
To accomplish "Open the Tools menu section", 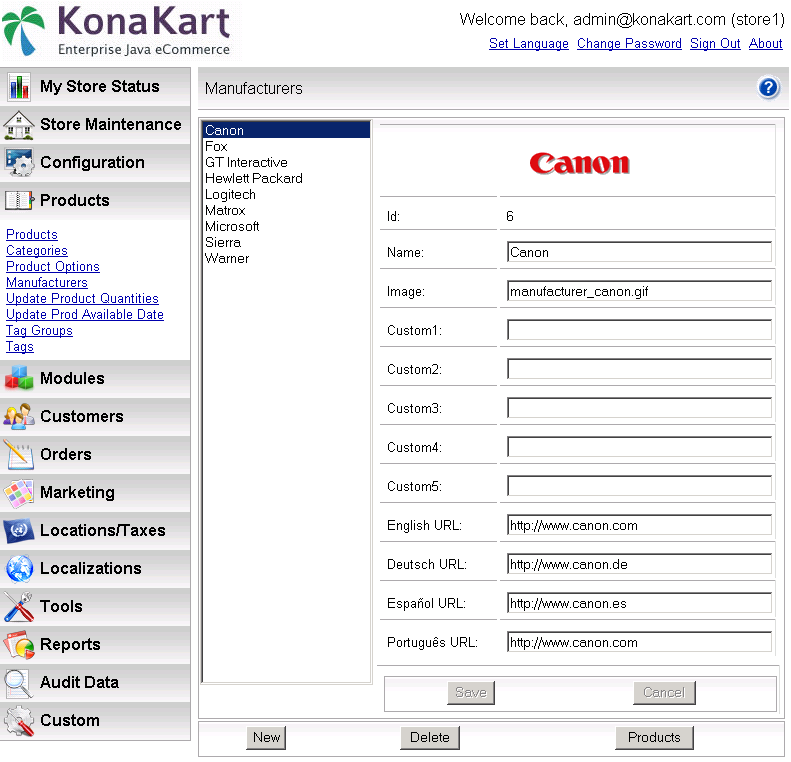I will coord(95,606).
